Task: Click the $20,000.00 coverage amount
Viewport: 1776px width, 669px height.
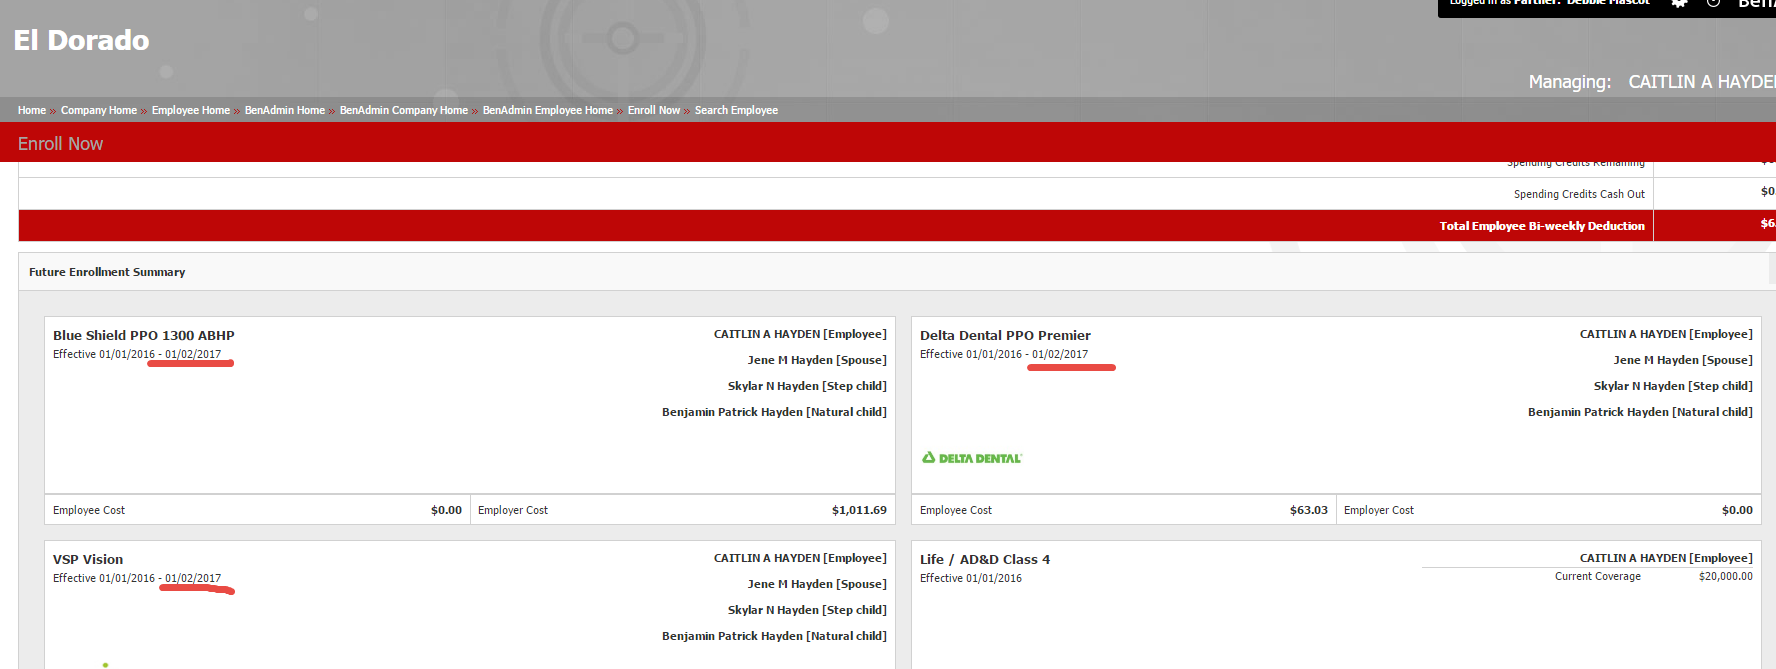Action: coord(1726,576)
